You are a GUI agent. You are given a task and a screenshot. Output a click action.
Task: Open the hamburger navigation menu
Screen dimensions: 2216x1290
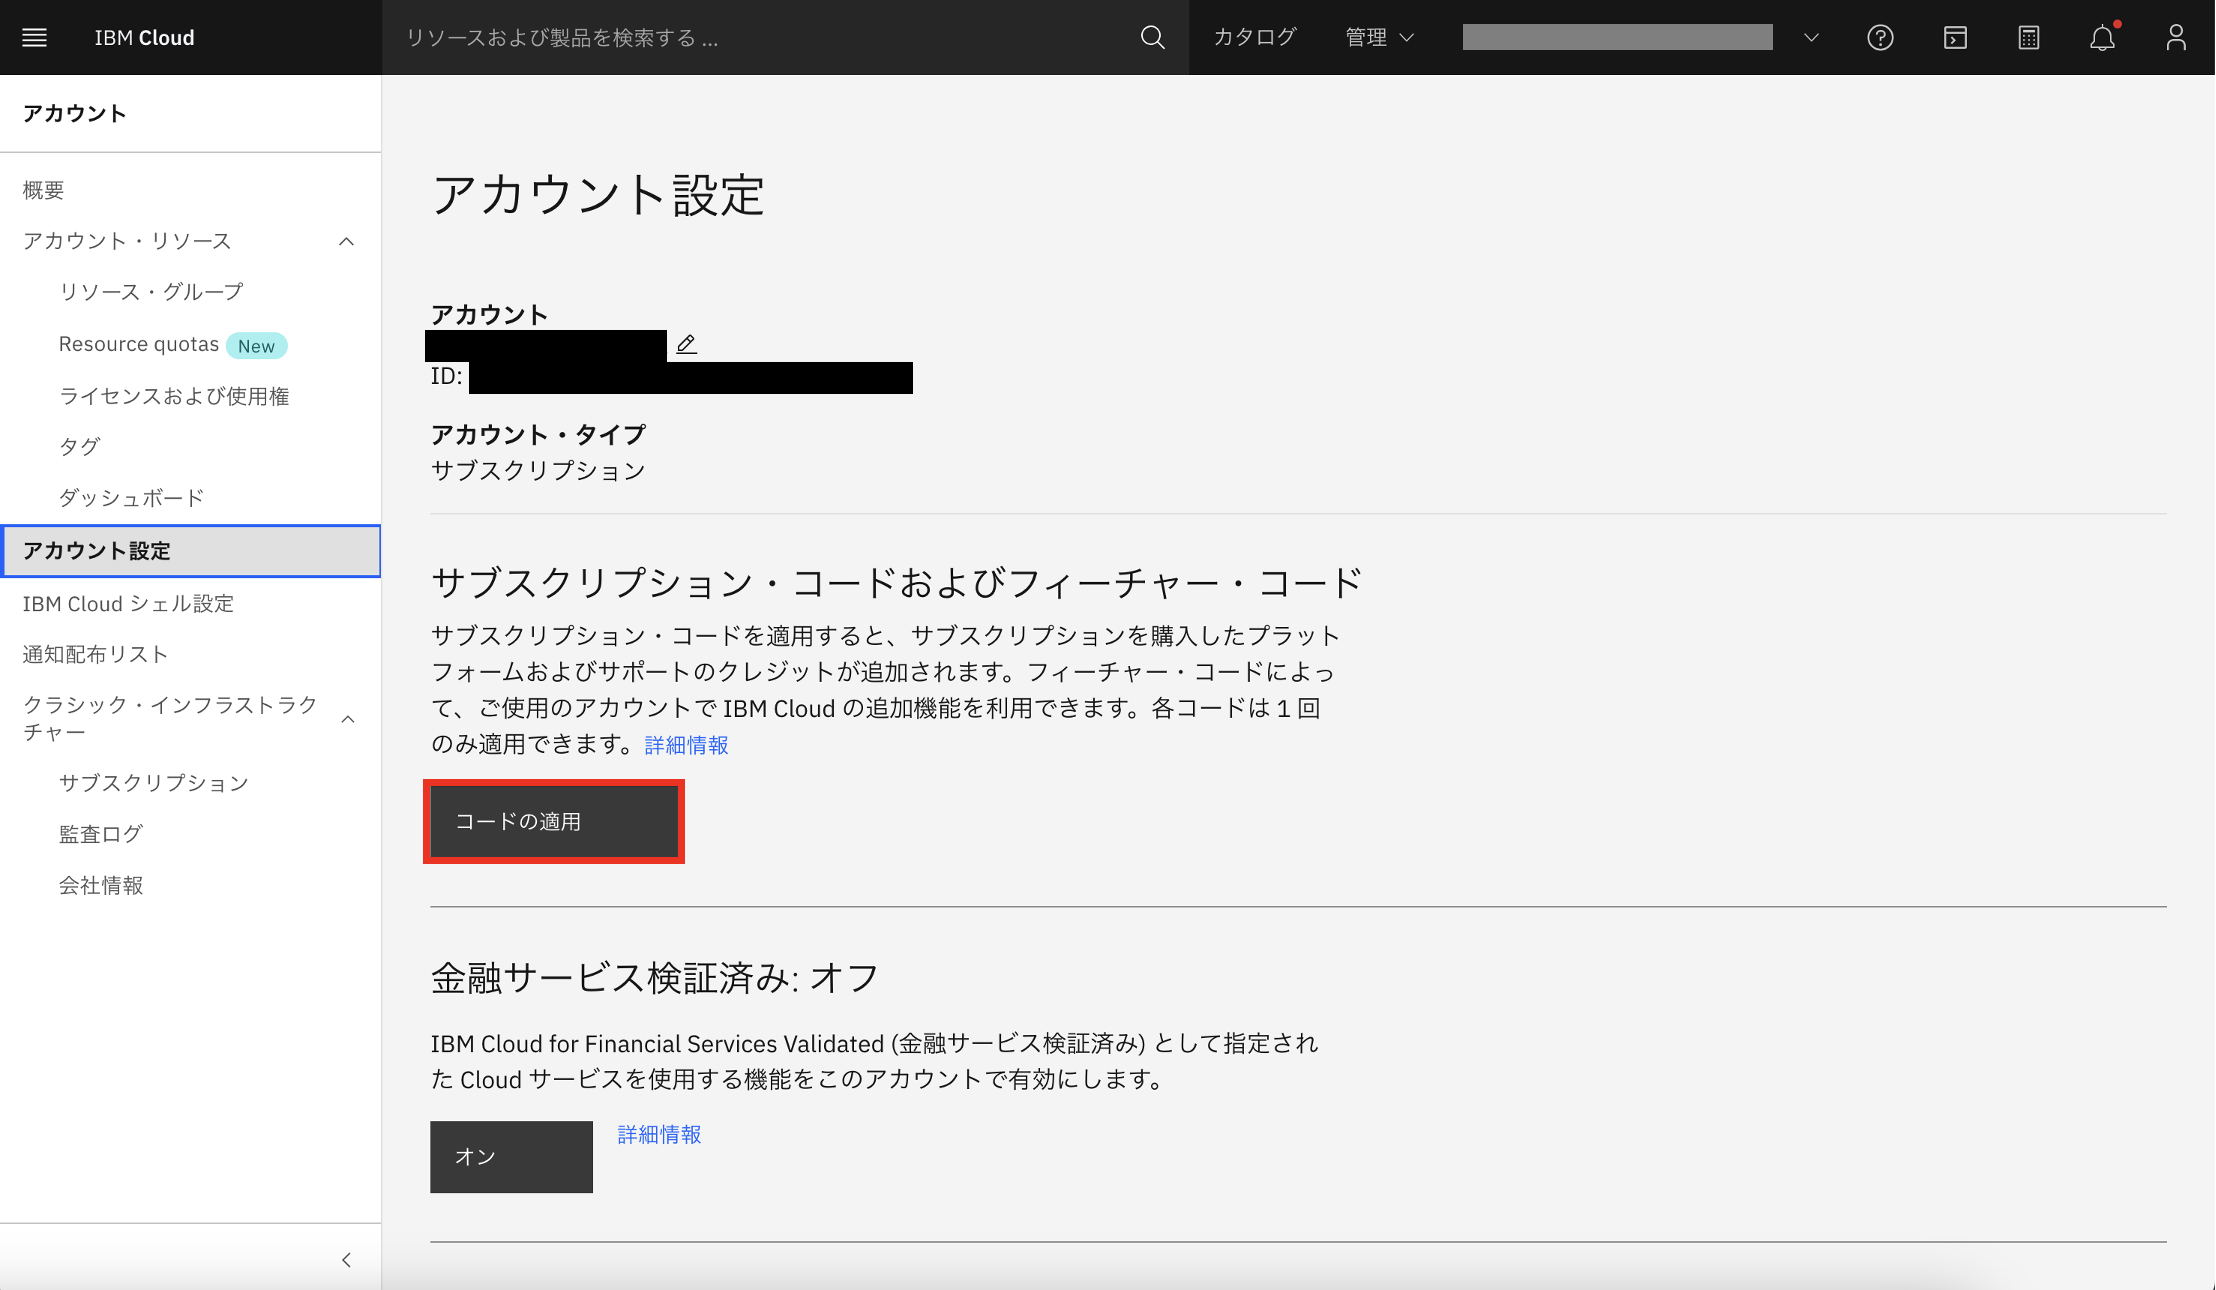pyautogui.click(x=35, y=38)
